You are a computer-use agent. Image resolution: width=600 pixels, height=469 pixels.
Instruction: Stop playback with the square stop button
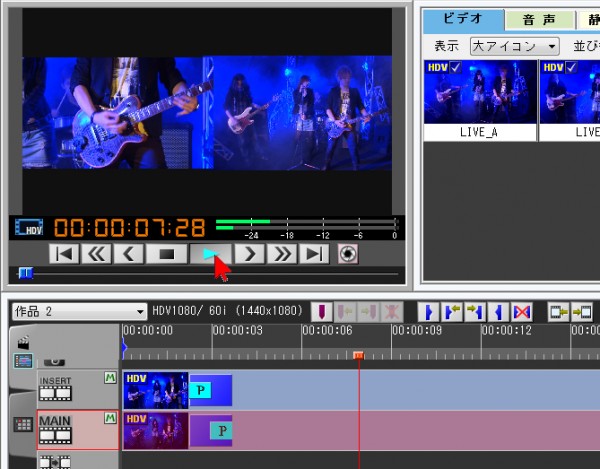[x=167, y=254]
